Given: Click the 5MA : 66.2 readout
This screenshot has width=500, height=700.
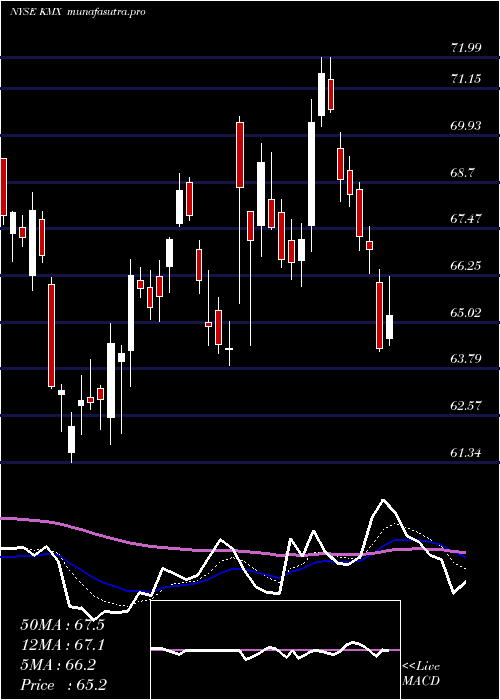Looking at the screenshot, I should tap(58, 665).
